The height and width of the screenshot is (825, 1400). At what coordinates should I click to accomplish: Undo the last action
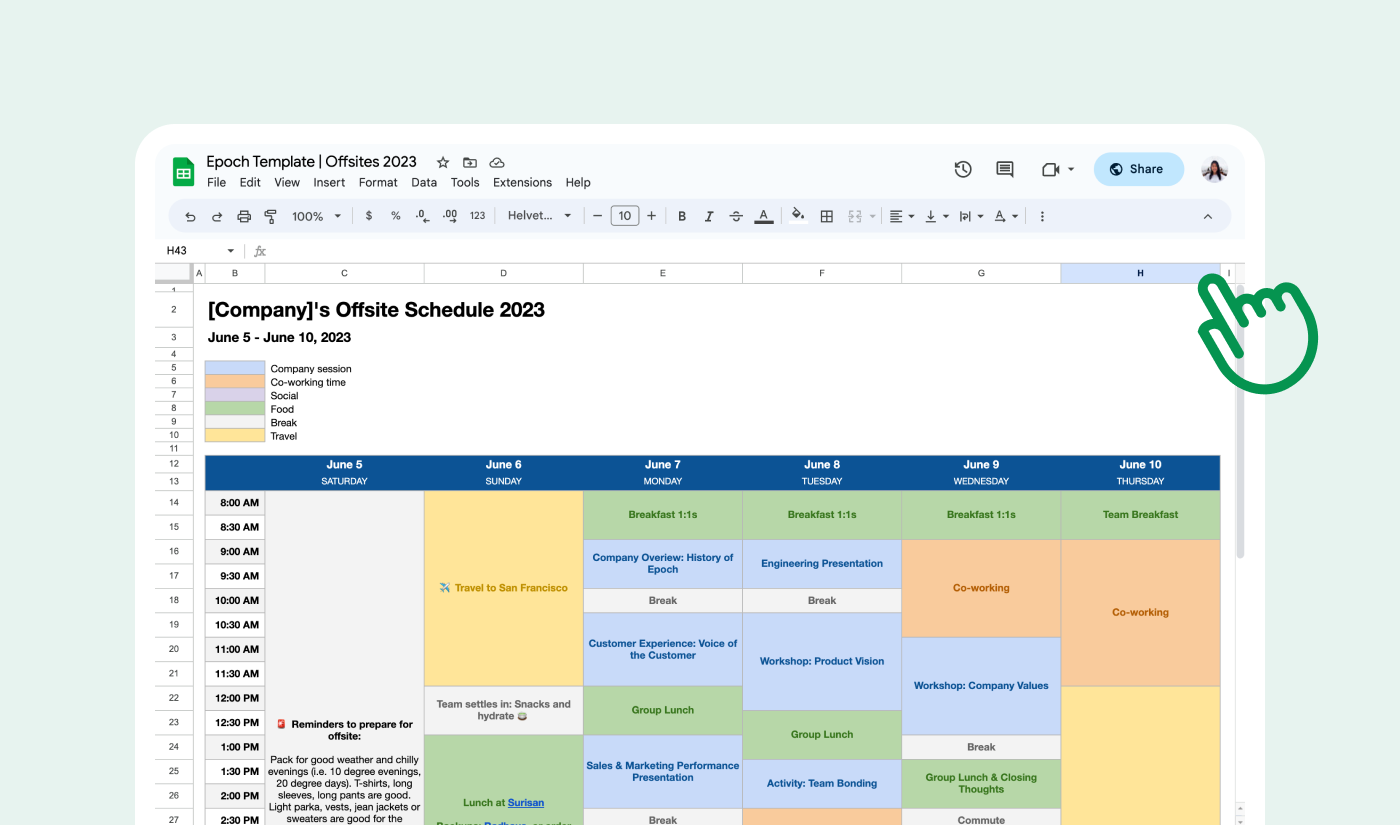point(191,216)
